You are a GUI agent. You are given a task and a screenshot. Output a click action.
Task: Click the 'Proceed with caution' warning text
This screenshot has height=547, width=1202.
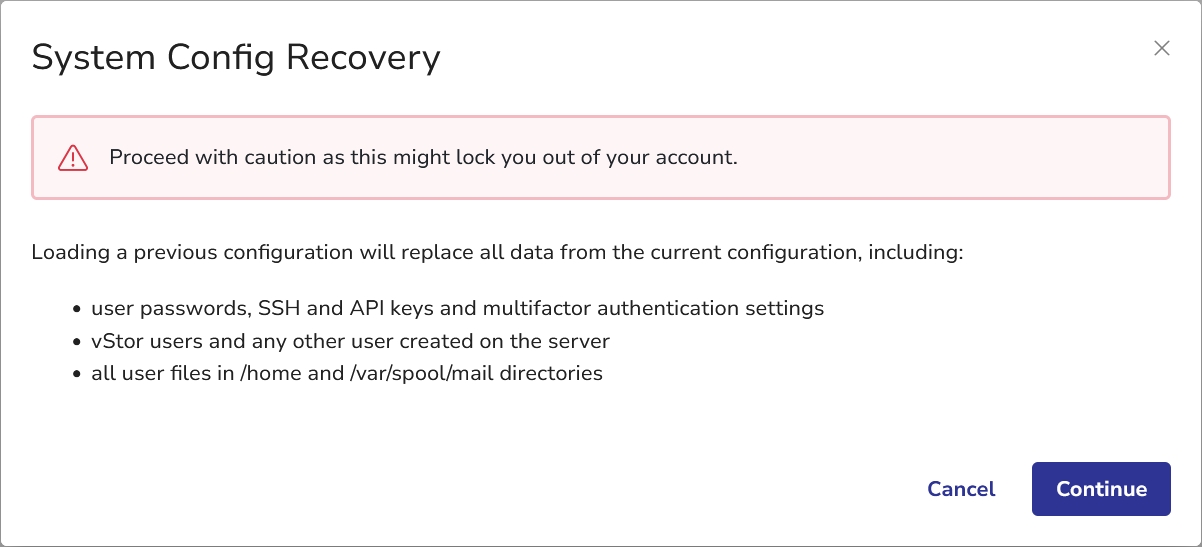[x=423, y=158]
